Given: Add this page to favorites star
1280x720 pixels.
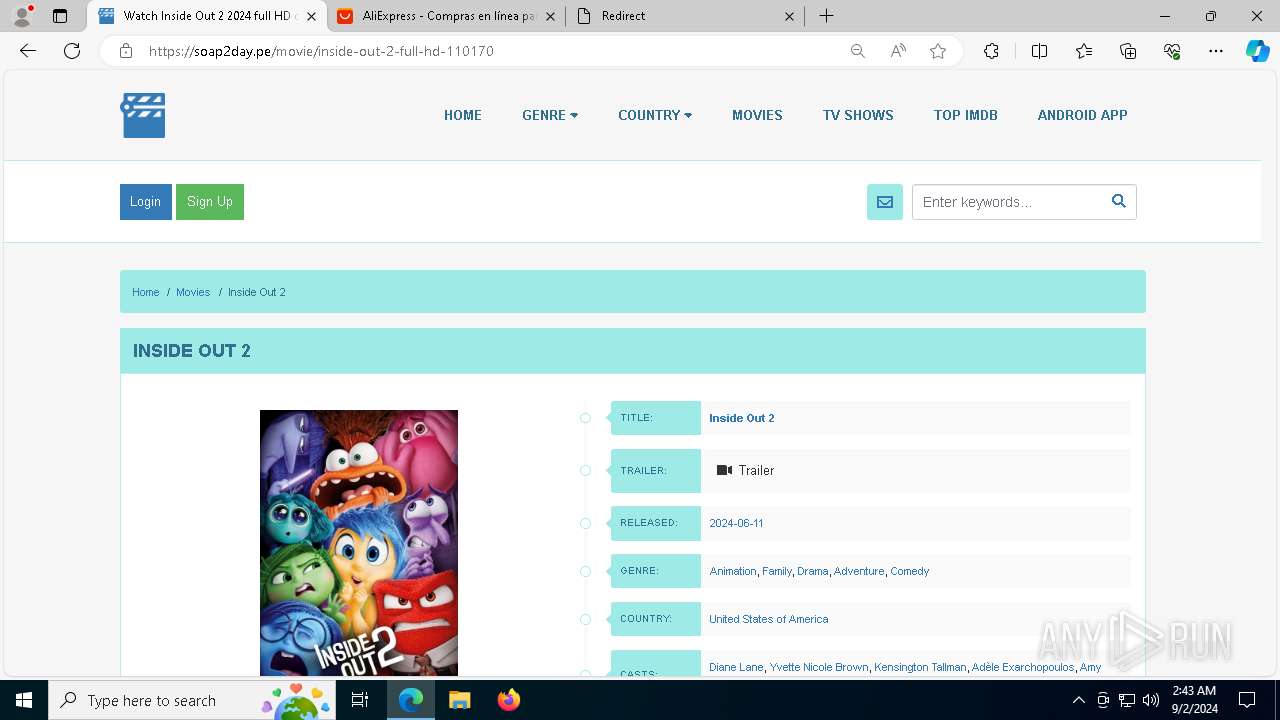Looking at the screenshot, I should tap(938, 51).
